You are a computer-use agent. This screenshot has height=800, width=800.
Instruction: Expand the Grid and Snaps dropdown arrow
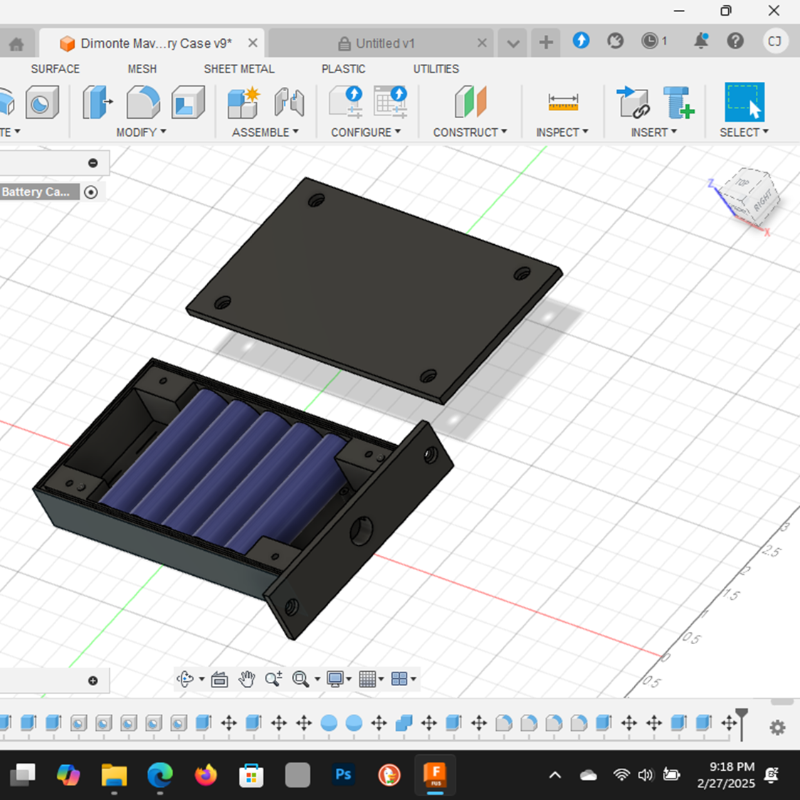[381, 679]
